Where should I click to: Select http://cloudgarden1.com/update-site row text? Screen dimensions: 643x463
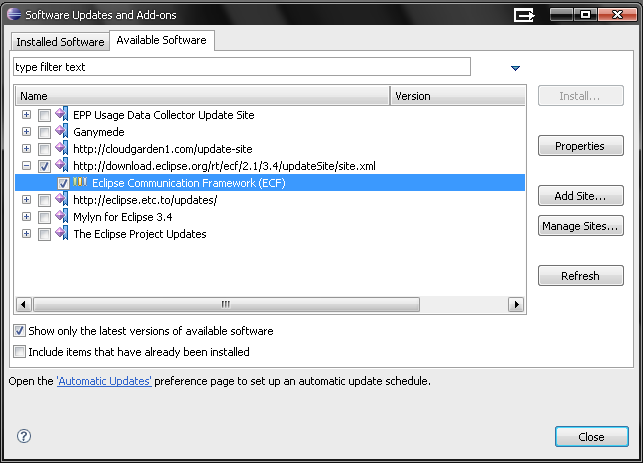point(163,149)
